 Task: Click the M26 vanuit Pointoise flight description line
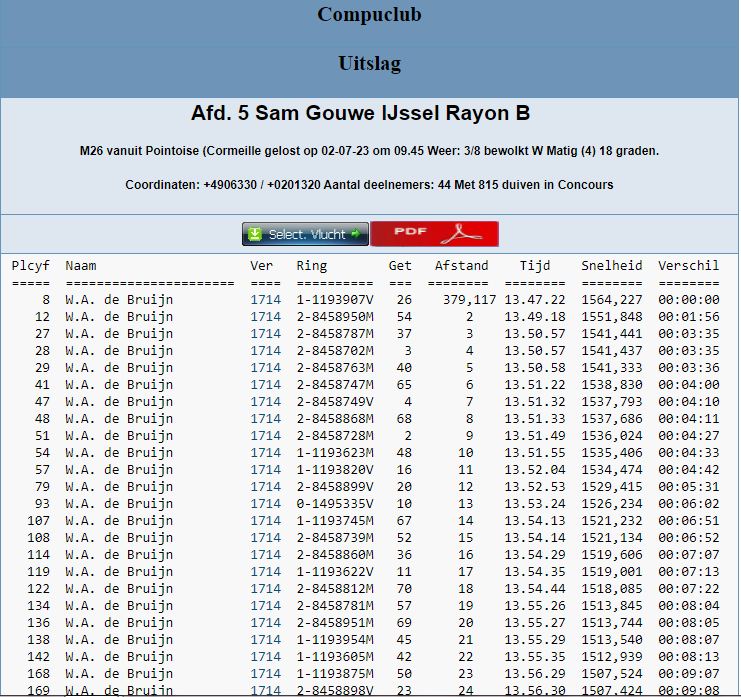369,151
